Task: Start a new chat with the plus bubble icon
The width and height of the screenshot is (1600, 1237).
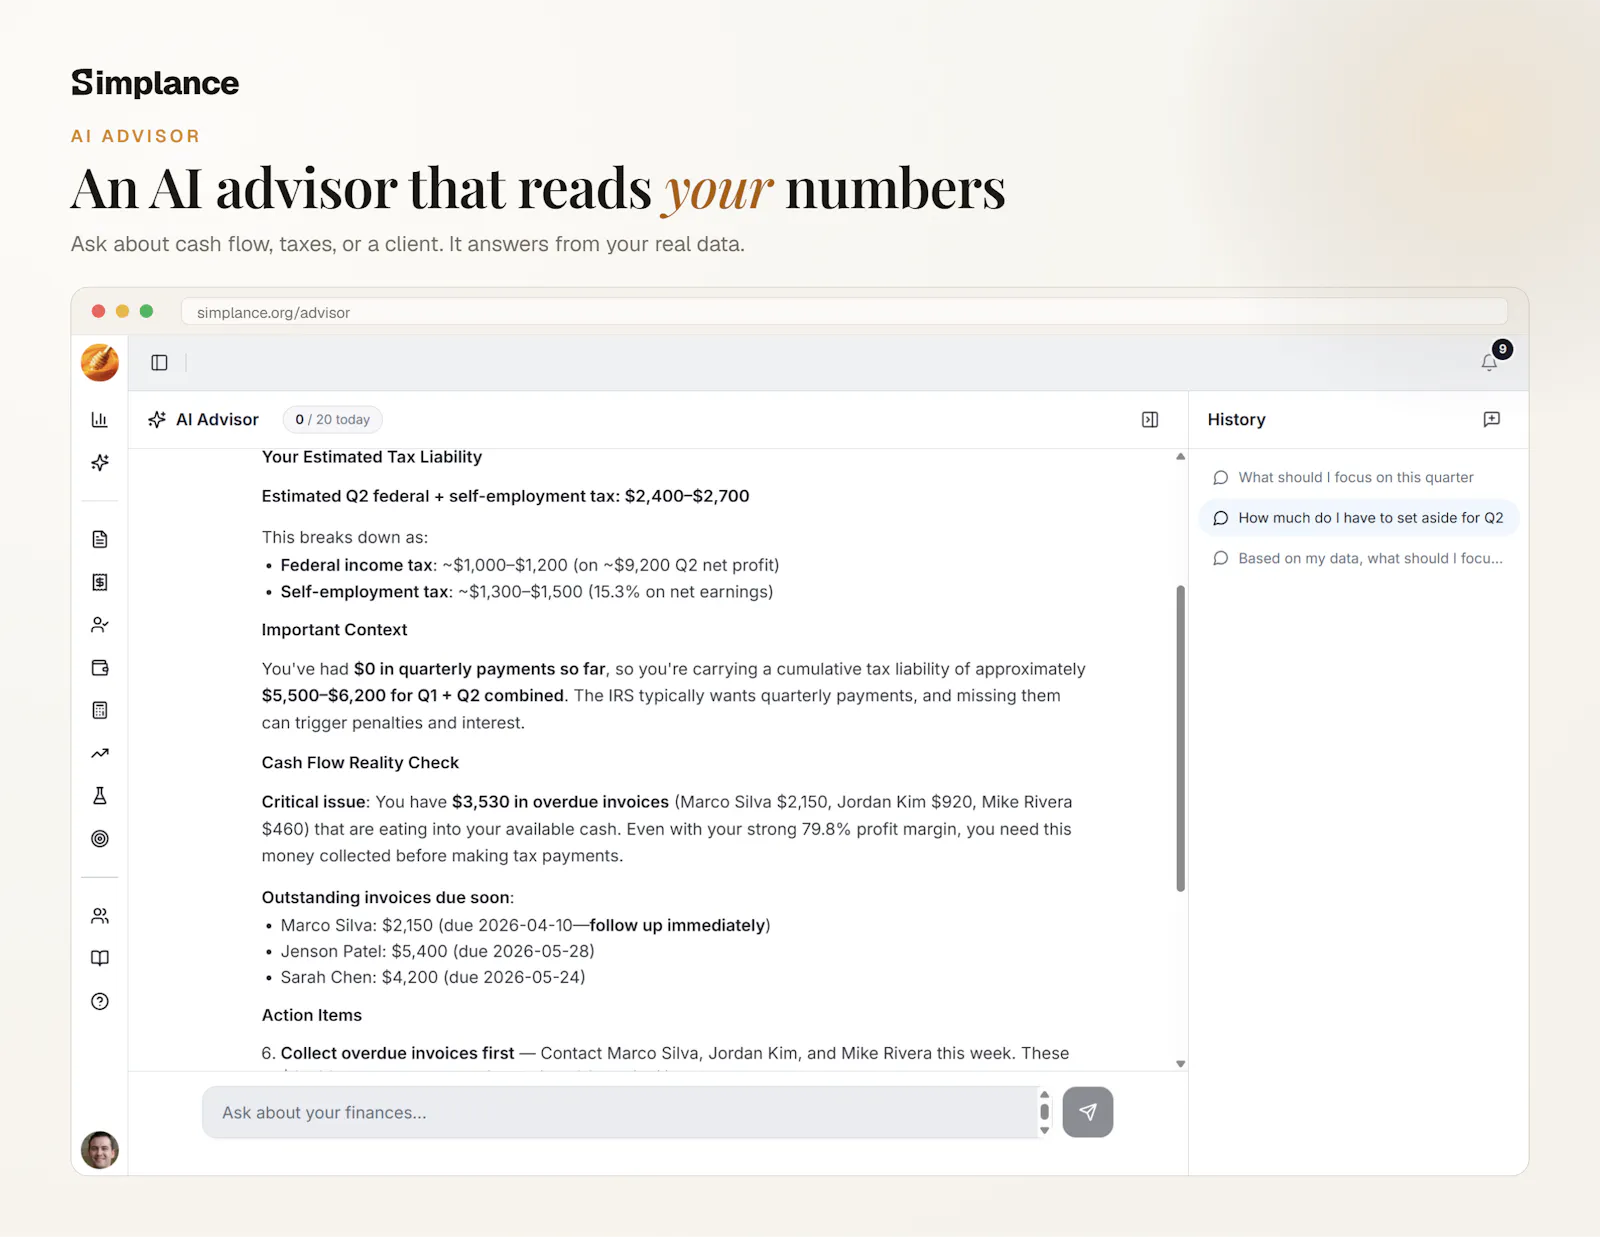Action: pos(1492,420)
